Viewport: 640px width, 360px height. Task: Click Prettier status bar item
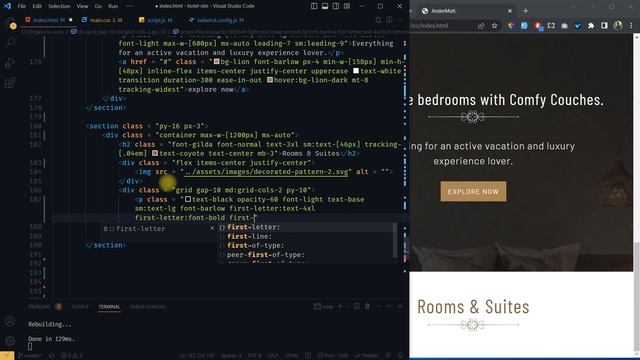click(x=367, y=356)
